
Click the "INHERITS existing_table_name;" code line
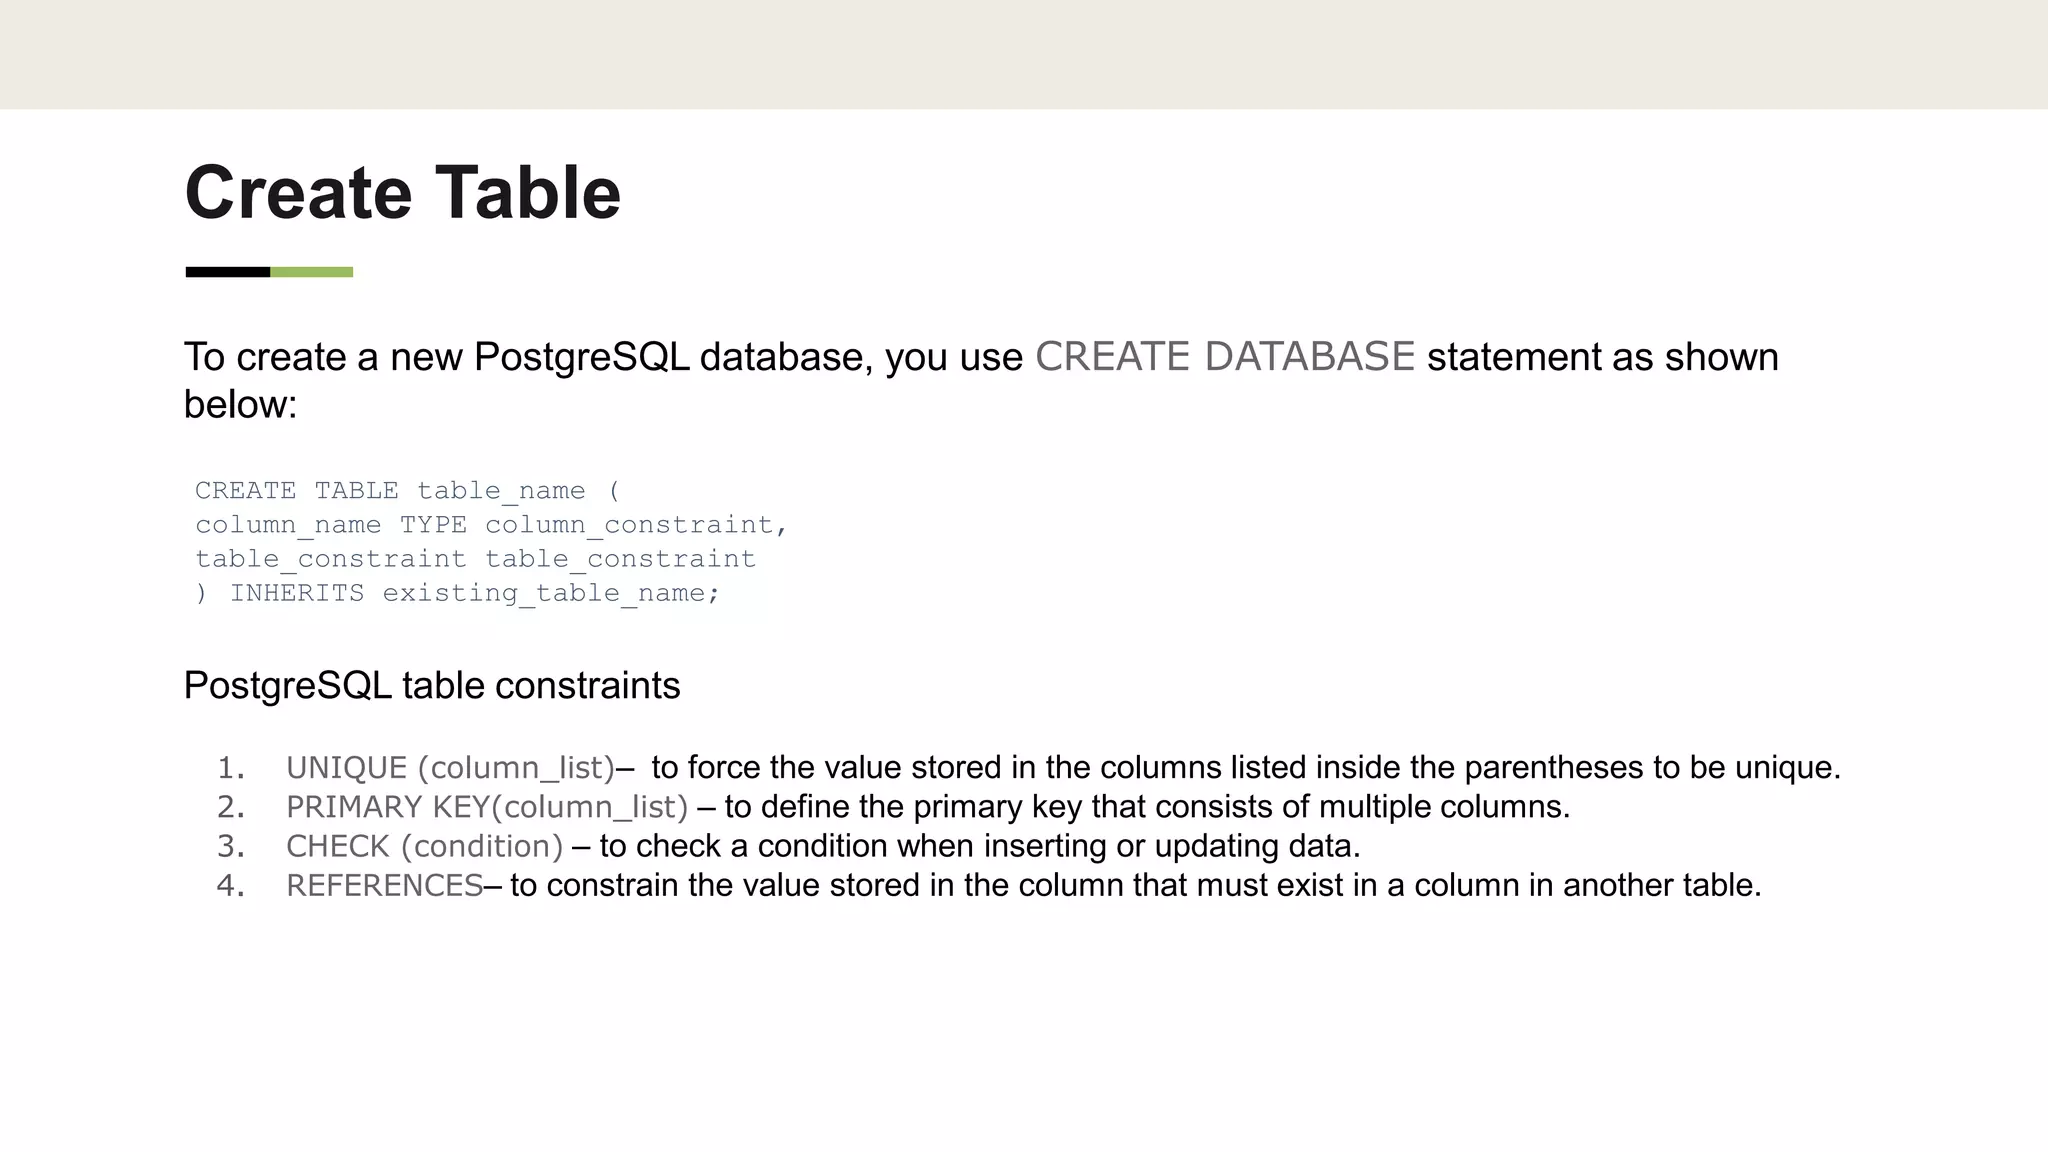coord(474,593)
